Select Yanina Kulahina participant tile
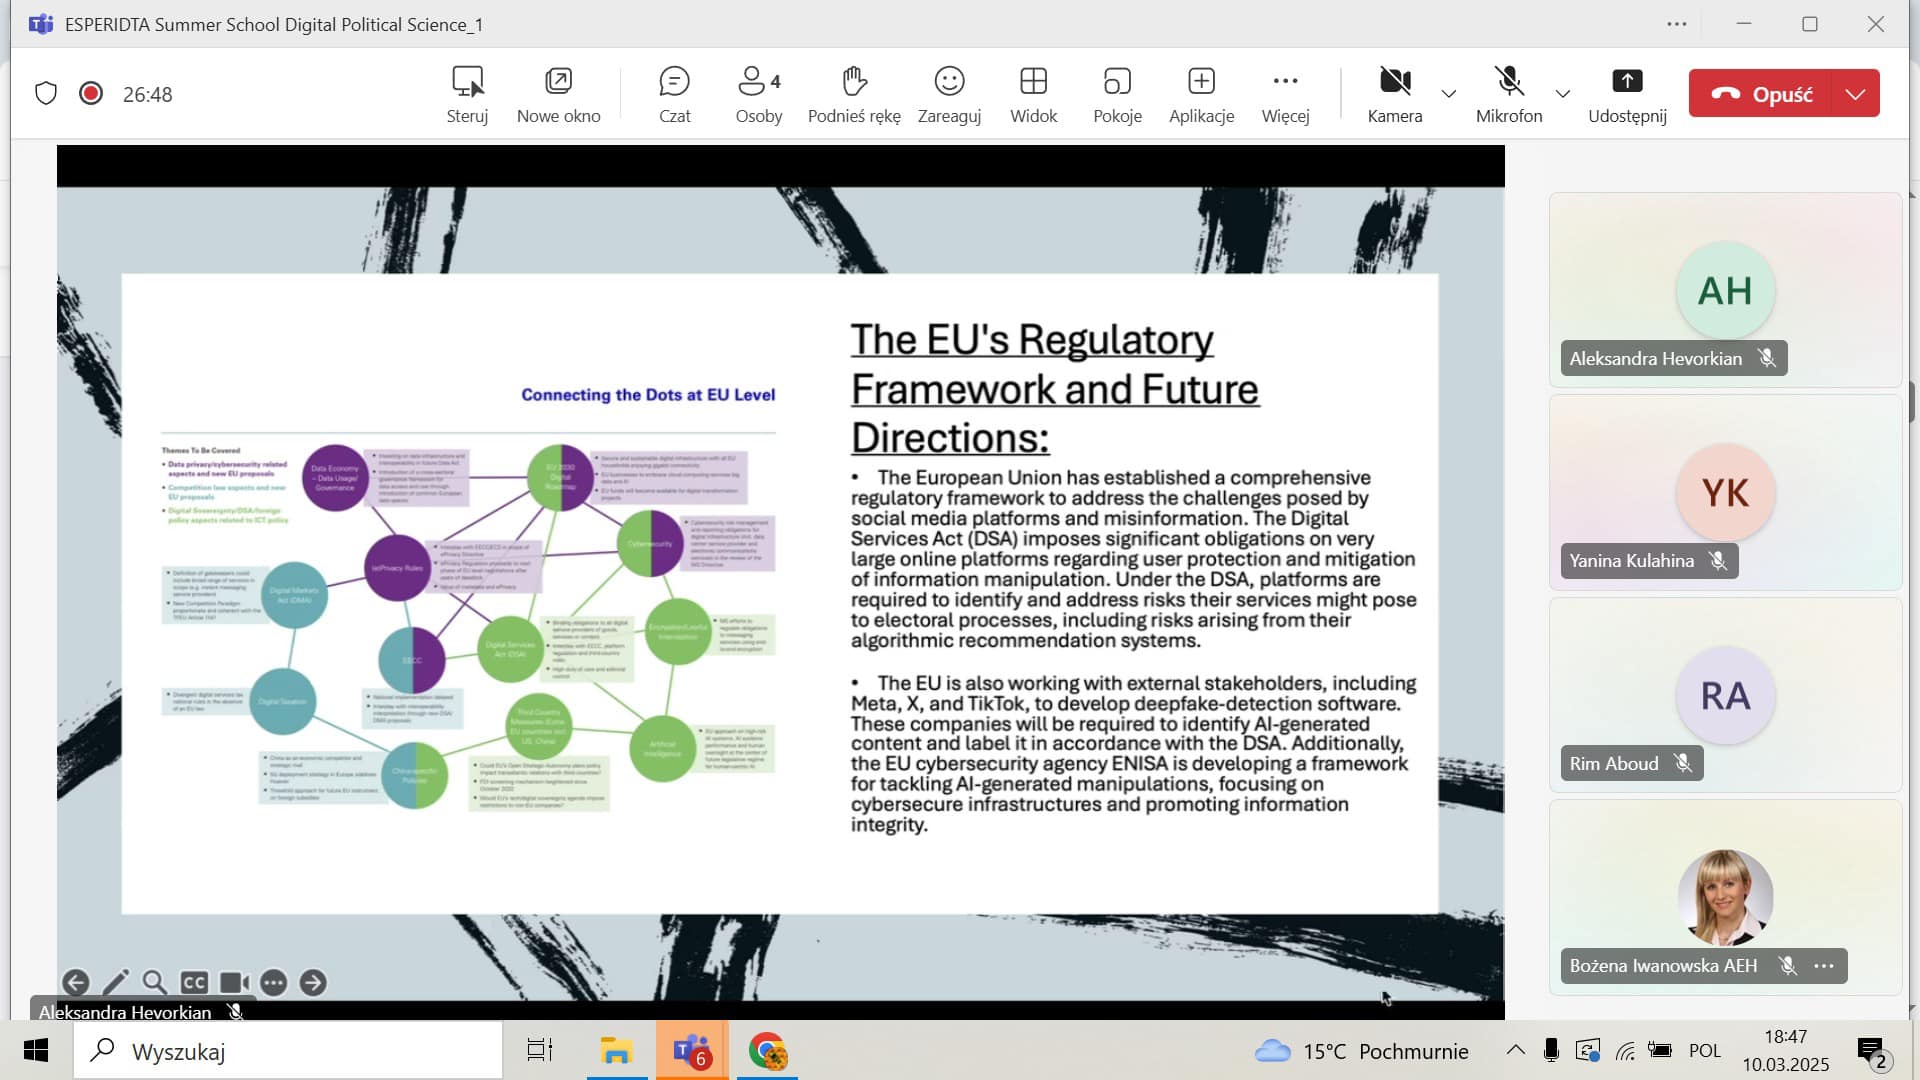This screenshot has width=1920, height=1080. 1725,492
